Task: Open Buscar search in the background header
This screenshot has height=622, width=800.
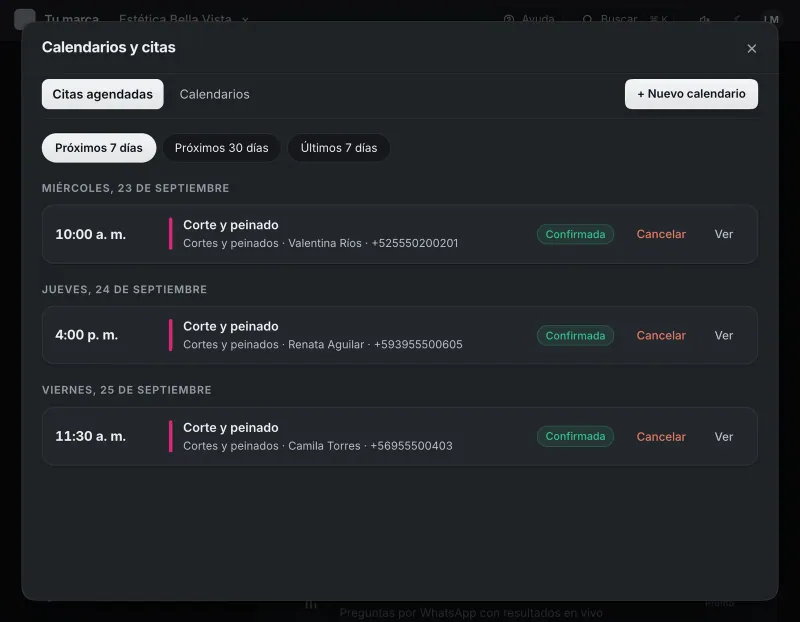Action: (626, 19)
